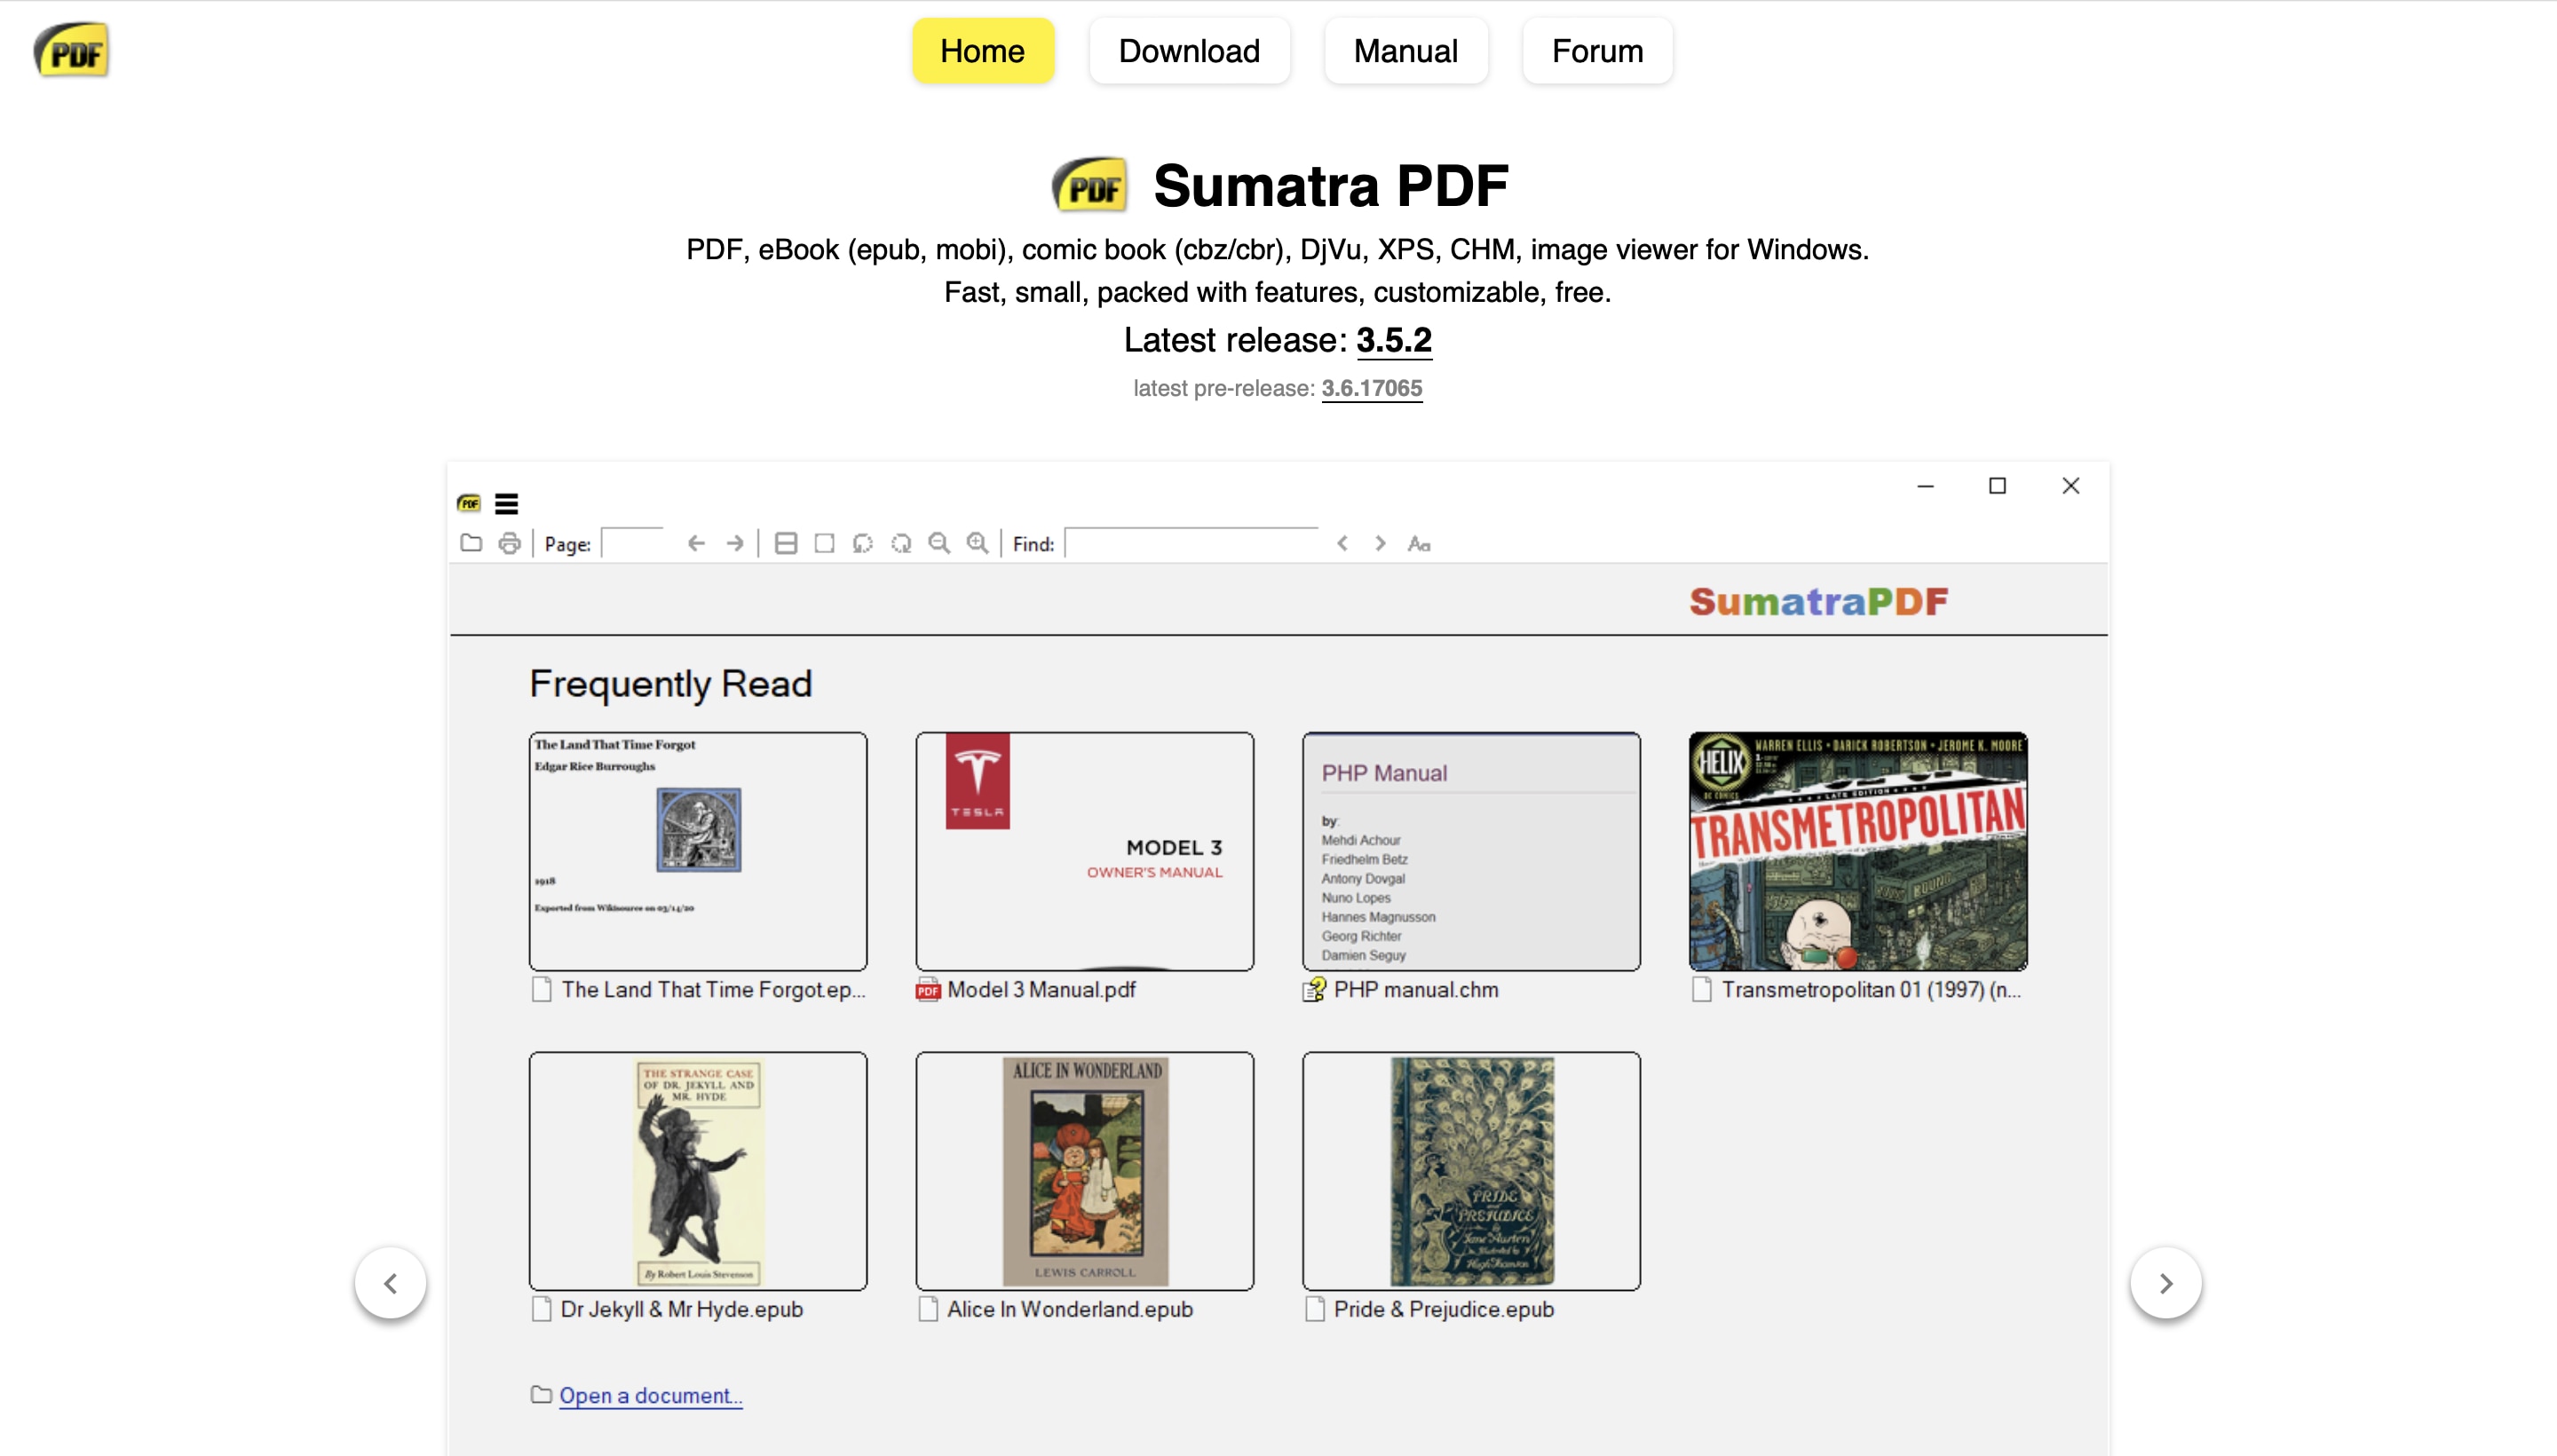Open the Alice In Wonderland epub thumbnail
Viewport: 2557px width, 1456px height.
point(1084,1170)
